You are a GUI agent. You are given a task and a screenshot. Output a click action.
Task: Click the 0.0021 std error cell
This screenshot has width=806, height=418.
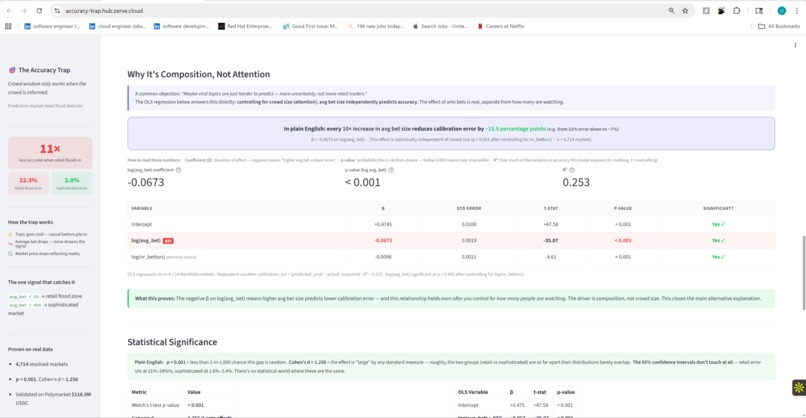(469, 257)
